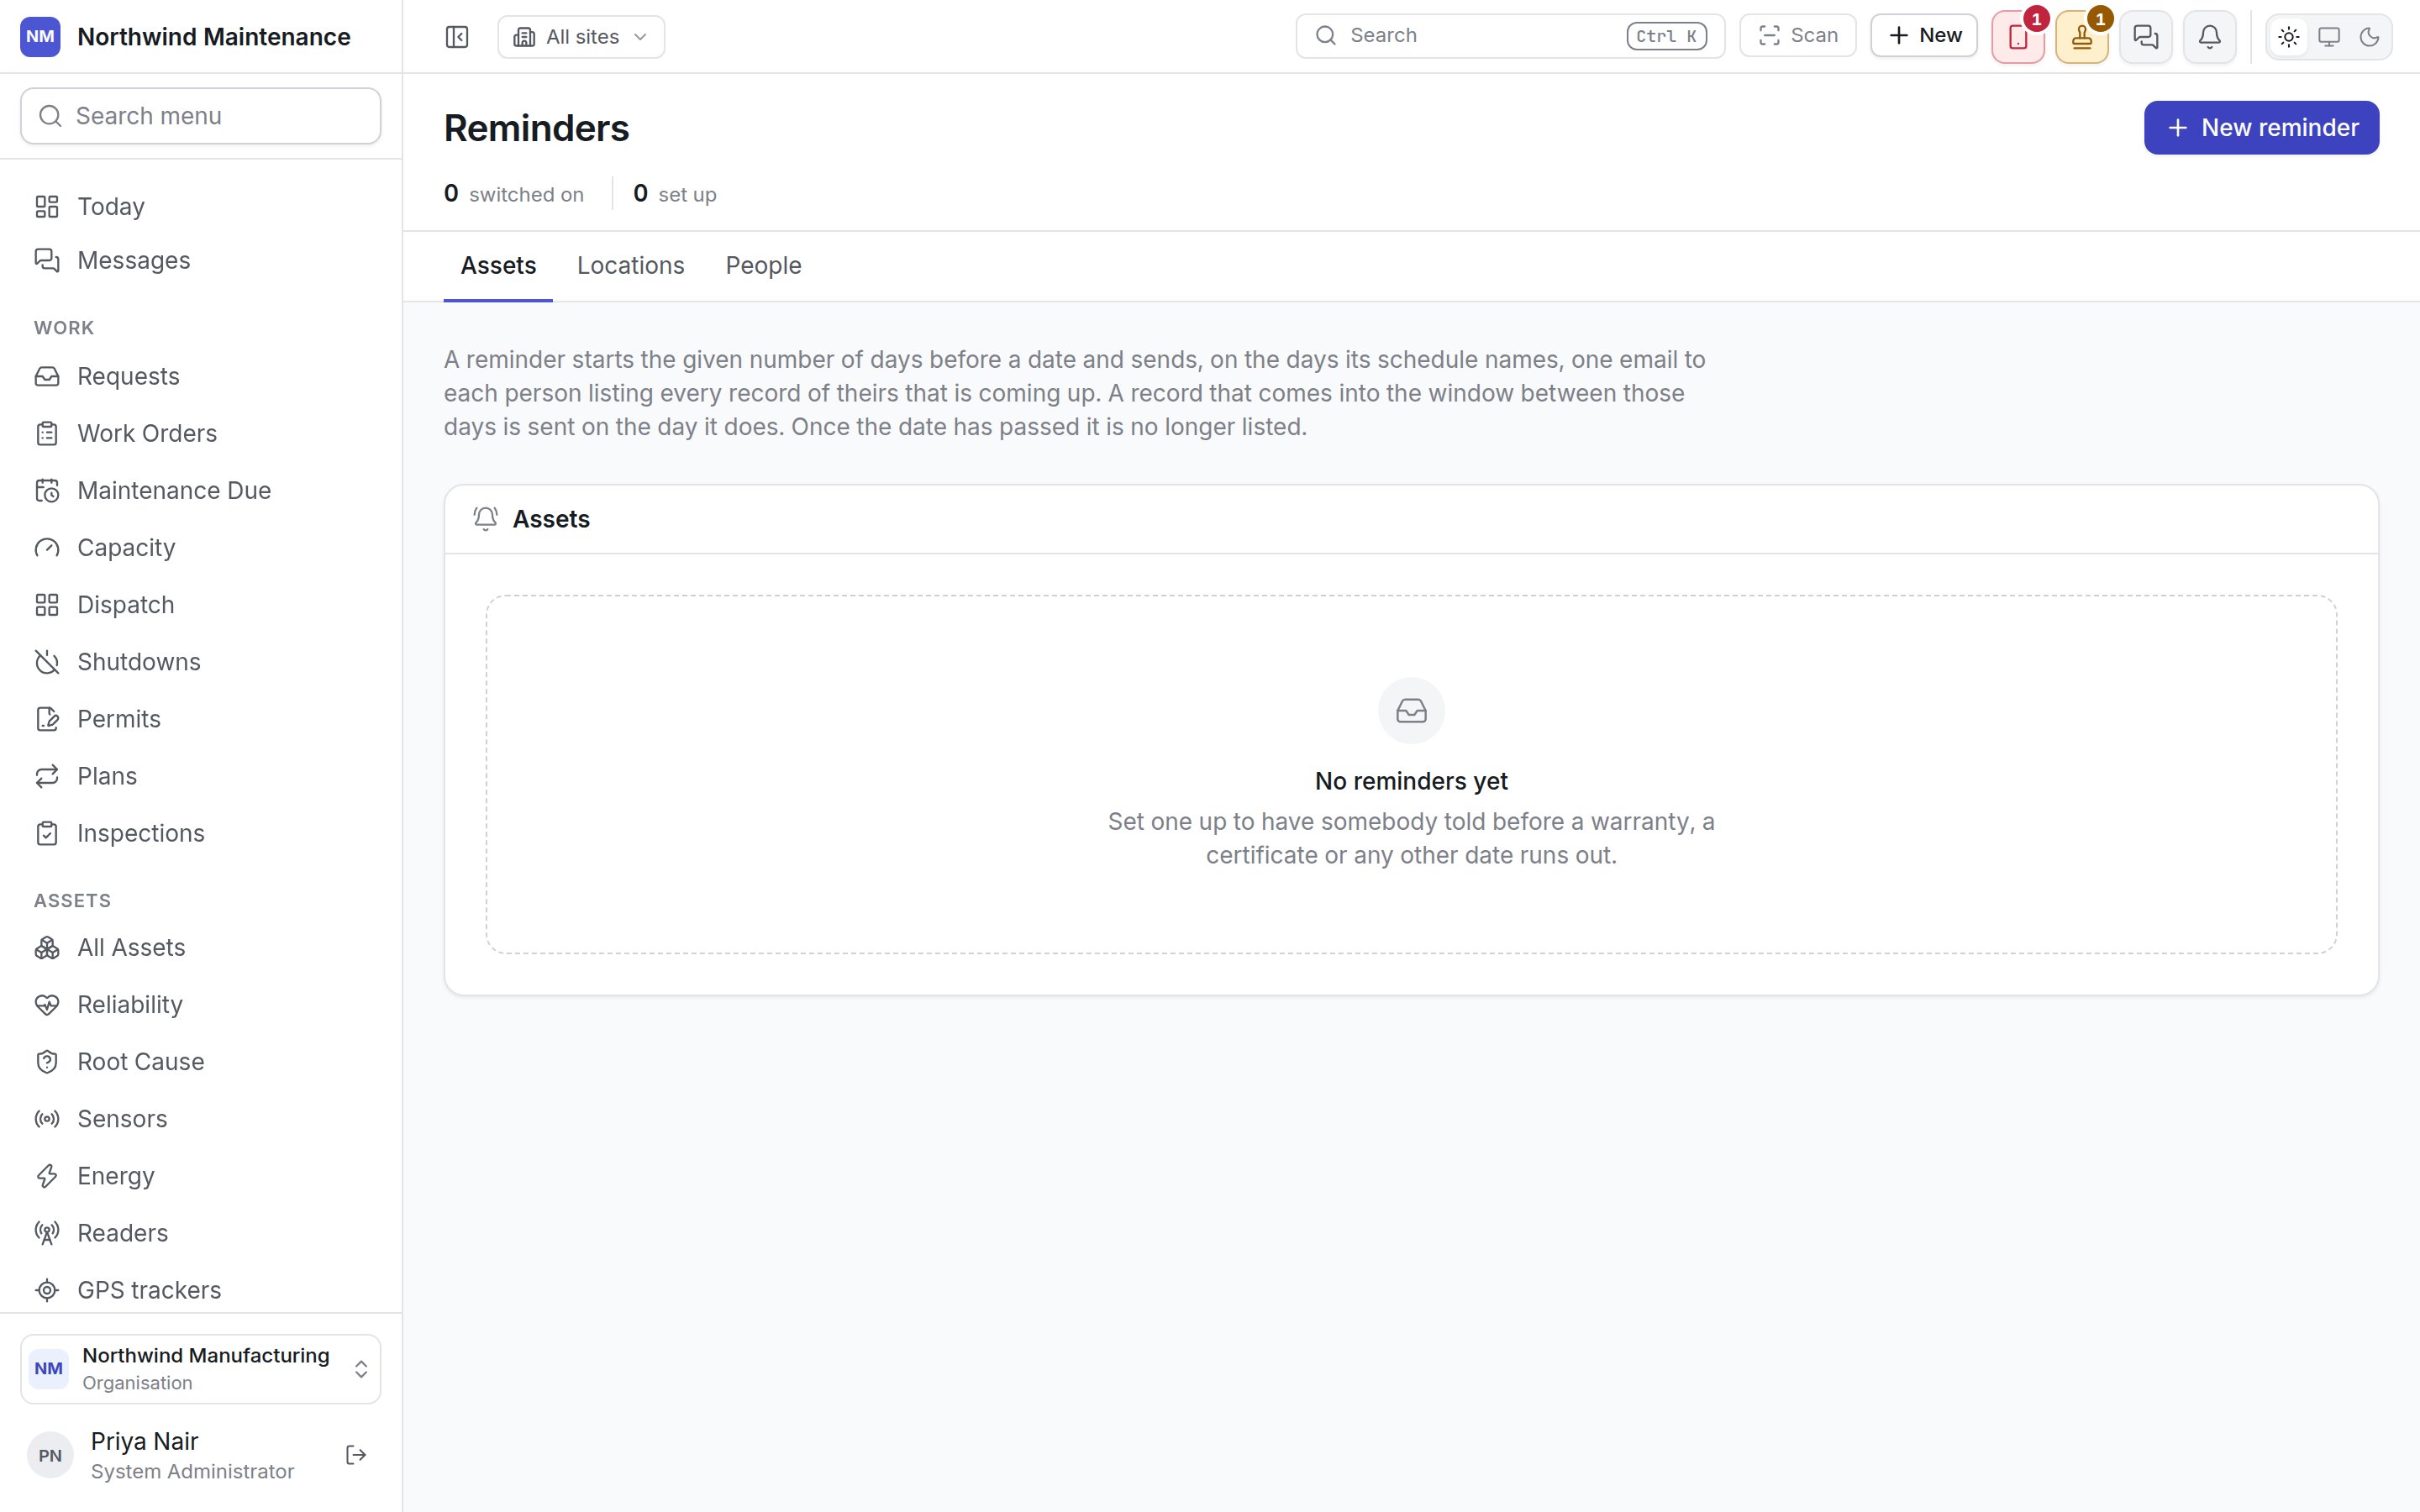Open GPS trackers in the sidebar
Screen dimensions: 2420x1512
click(x=201, y=1290)
